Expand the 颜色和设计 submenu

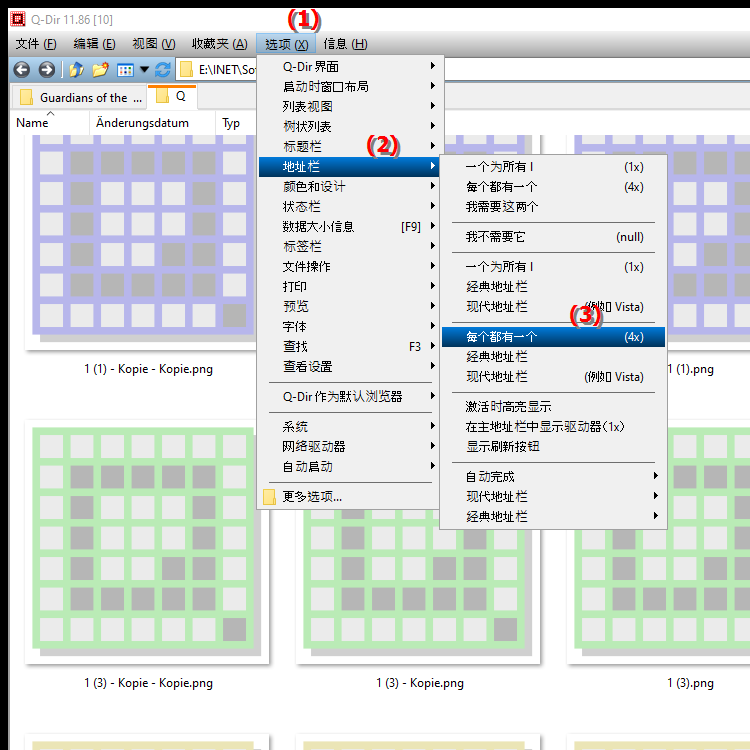tap(351, 187)
